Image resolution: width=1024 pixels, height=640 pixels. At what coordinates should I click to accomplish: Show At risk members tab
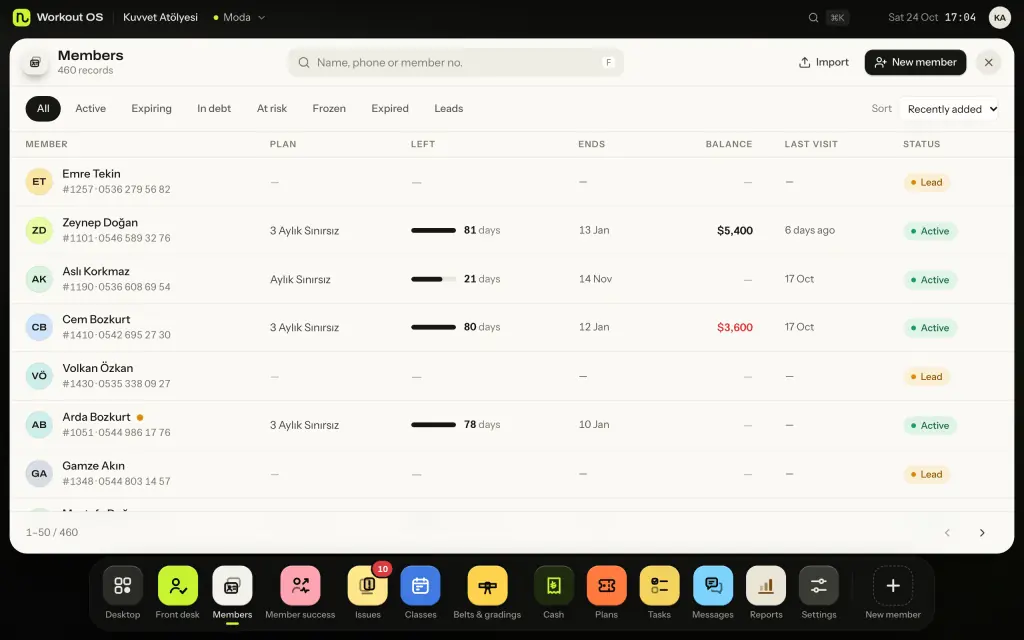tap(272, 108)
